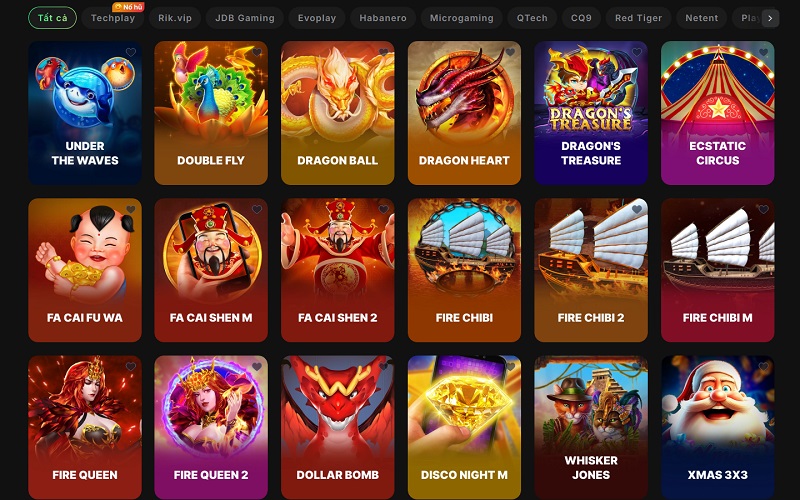The height and width of the screenshot is (500, 800).
Task: Add Ecstatic Circus to favorites via heart
Action: [x=763, y=52]
